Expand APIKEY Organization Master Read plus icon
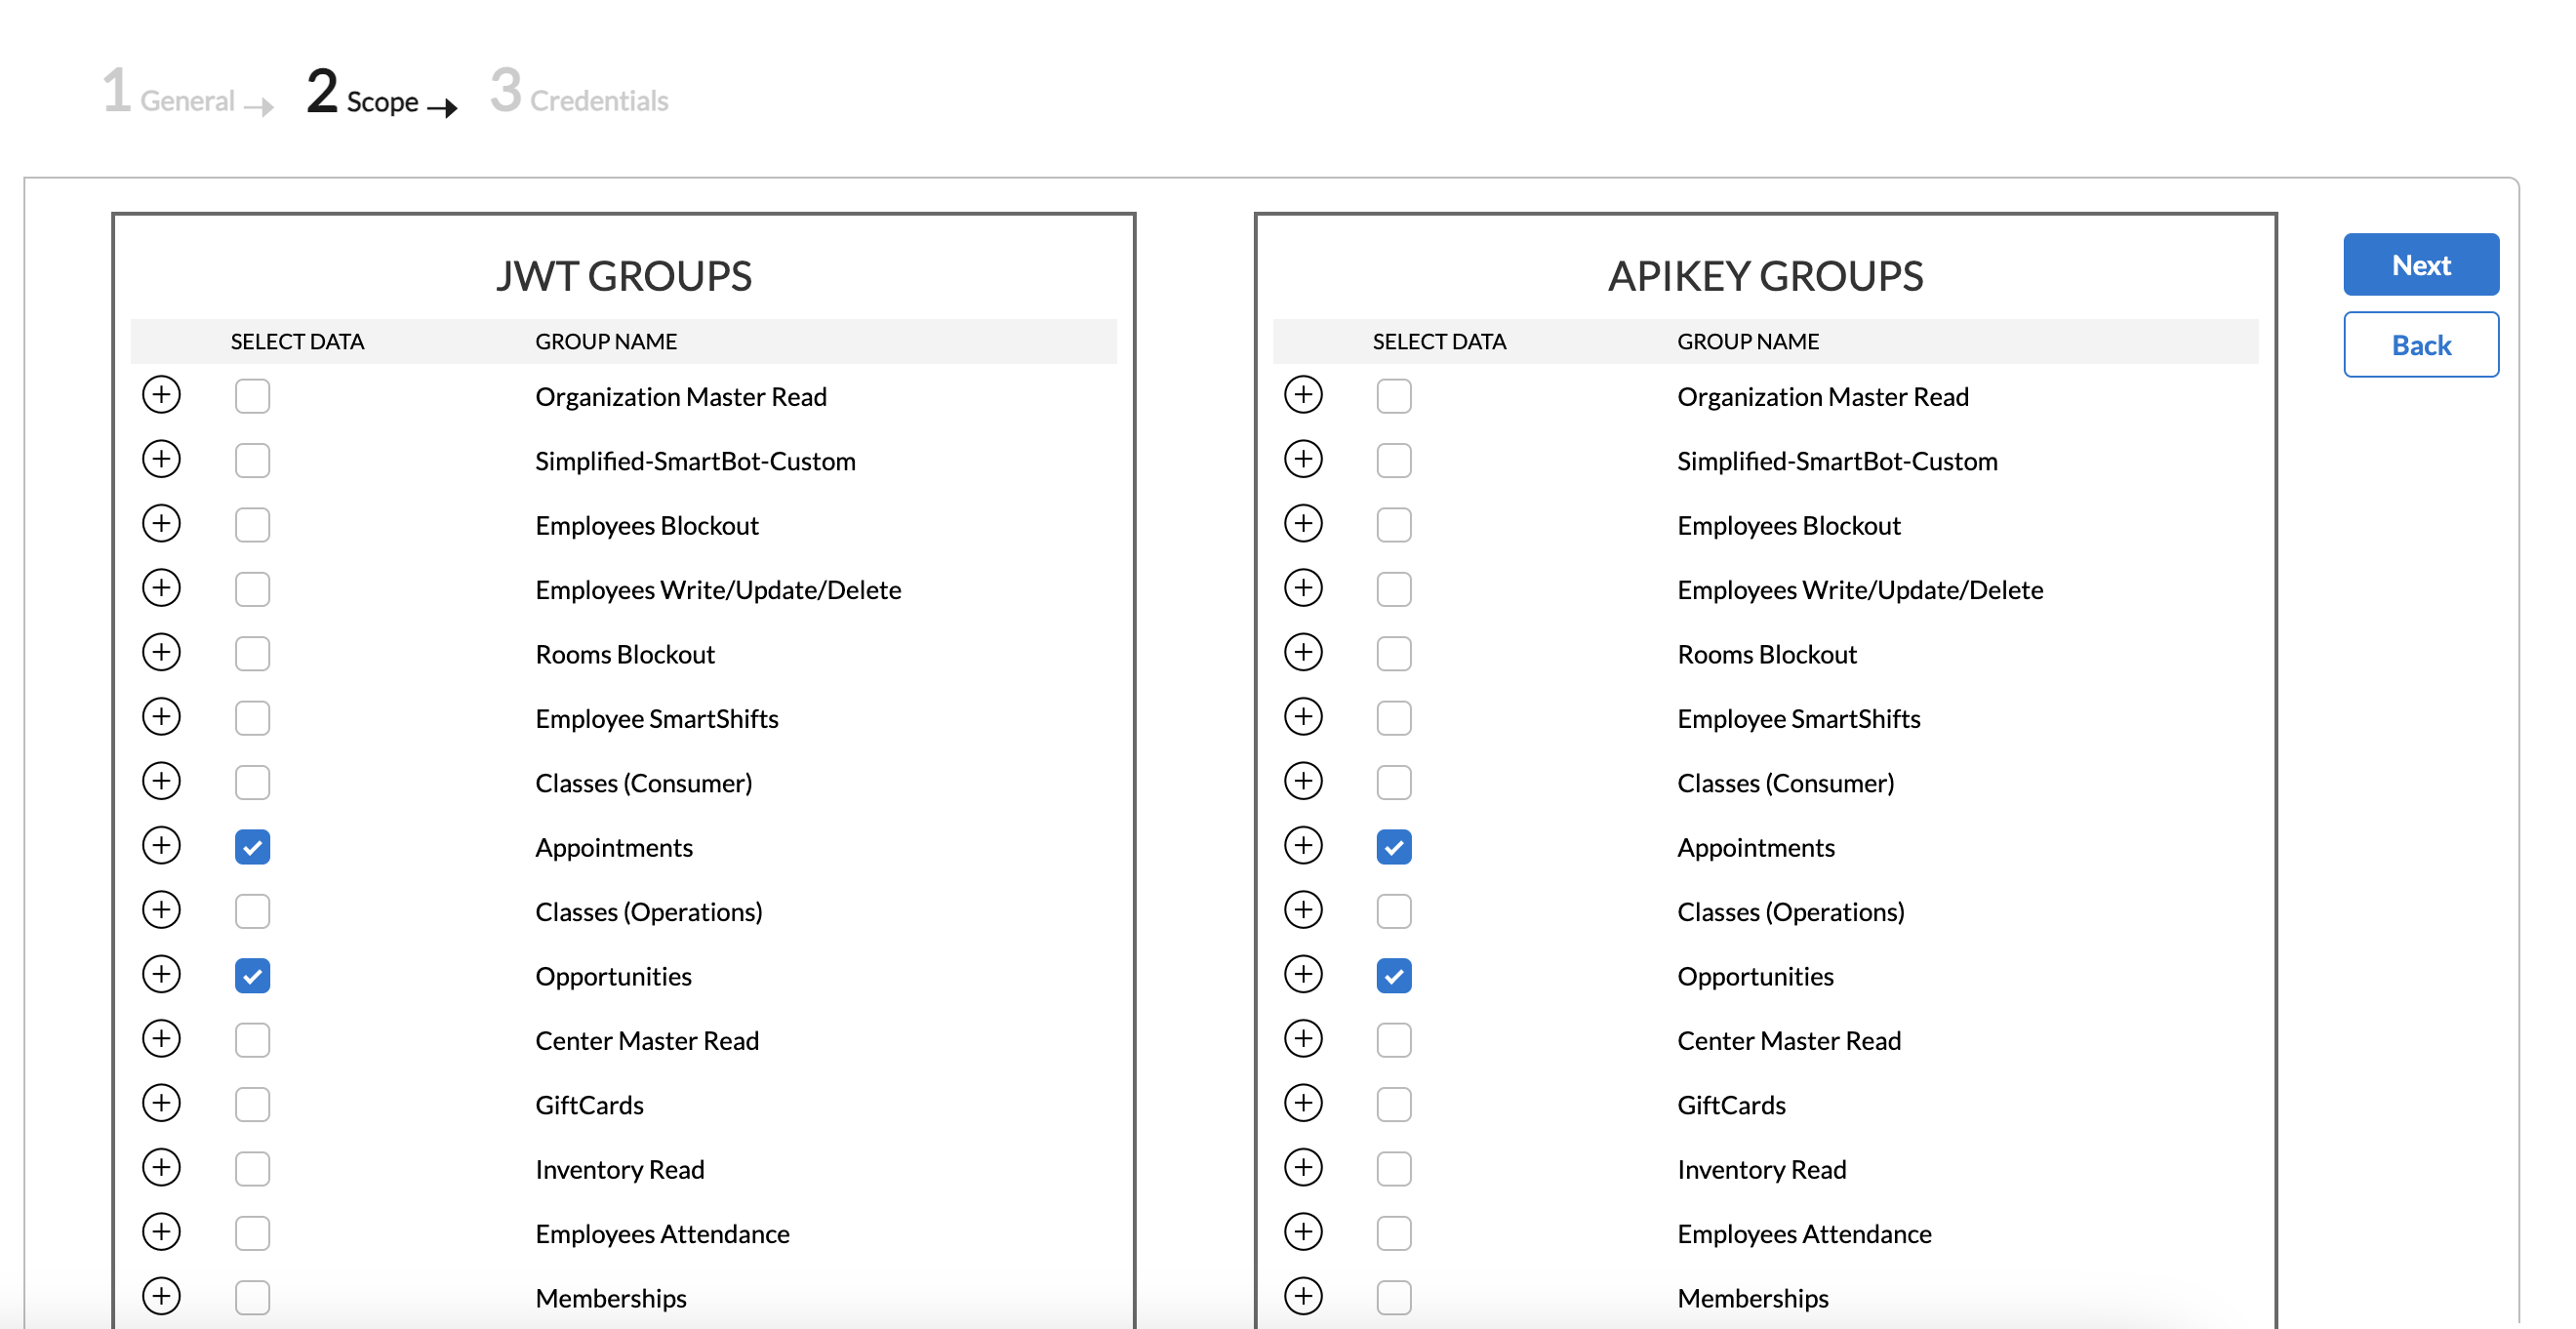This screenshot has height=1329, width=2576. pos(1303,395)
